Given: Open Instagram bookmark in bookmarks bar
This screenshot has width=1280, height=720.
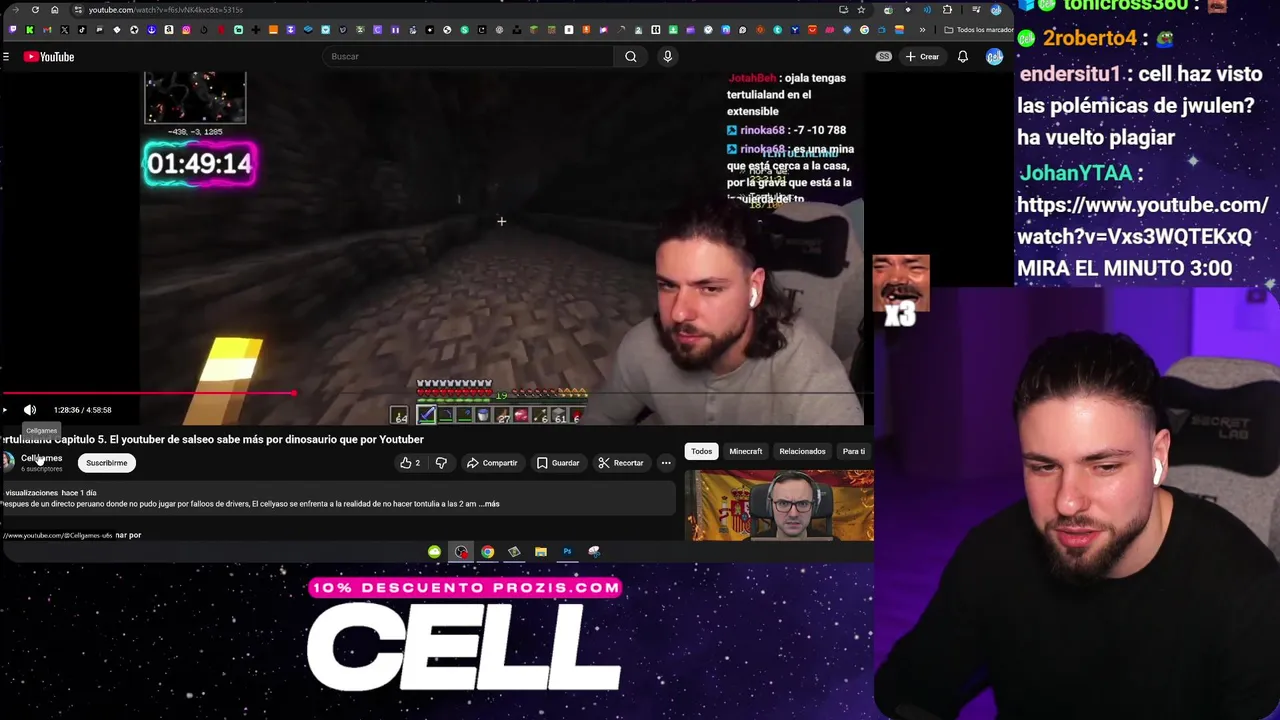Looking at the screenshot, I should tap(186, 30).
